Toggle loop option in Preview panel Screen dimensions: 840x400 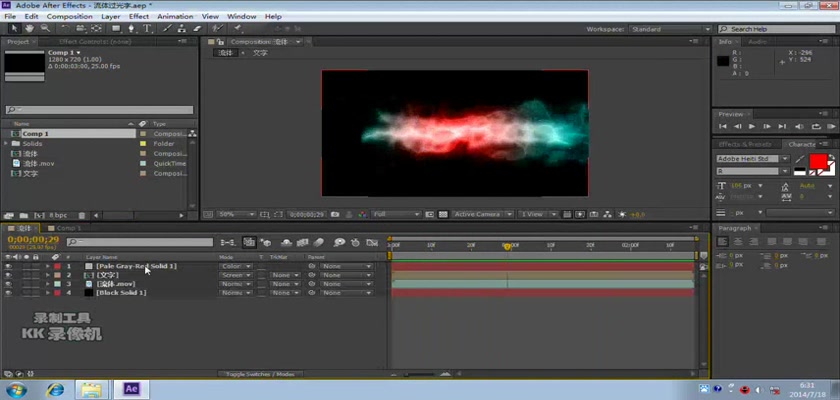816,126
